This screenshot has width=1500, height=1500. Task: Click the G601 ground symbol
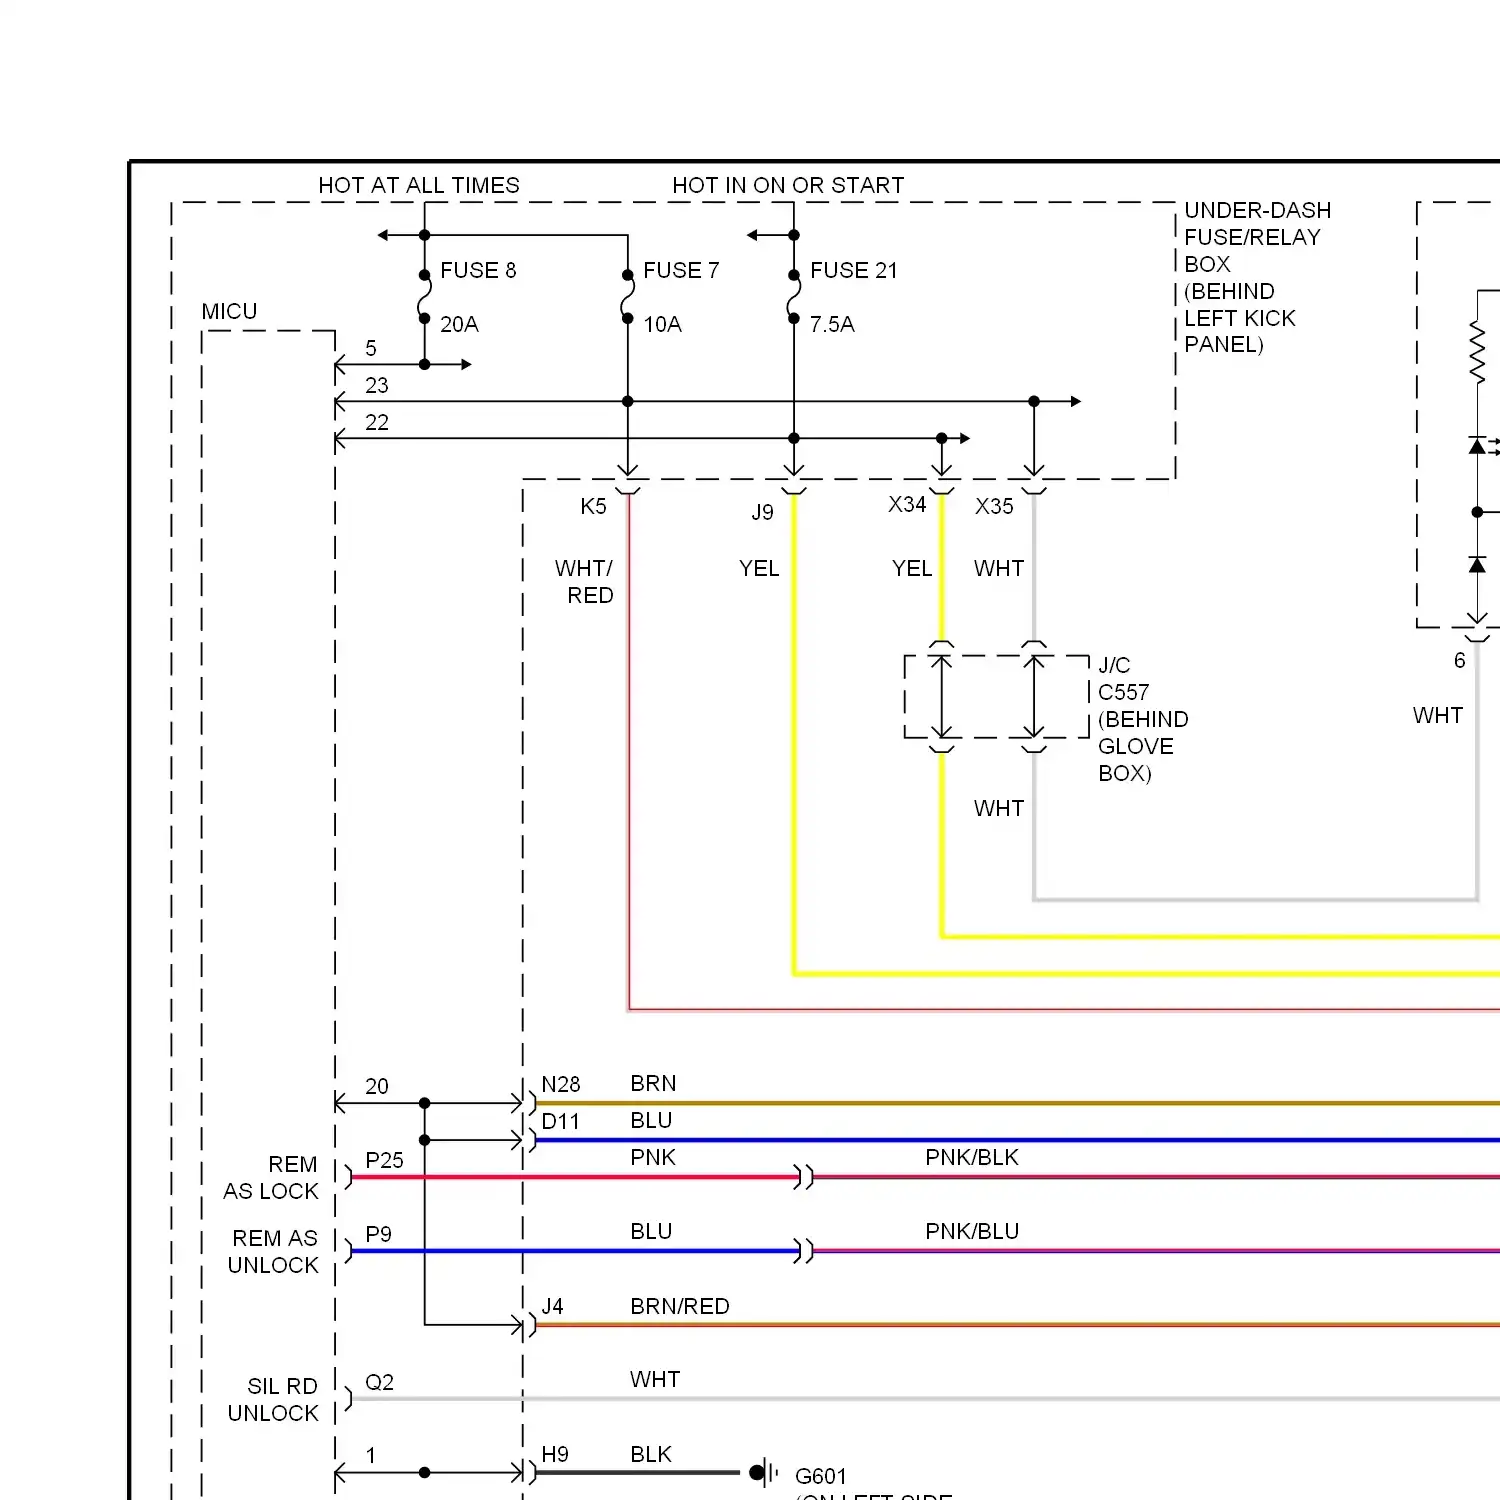(764, 1472)
